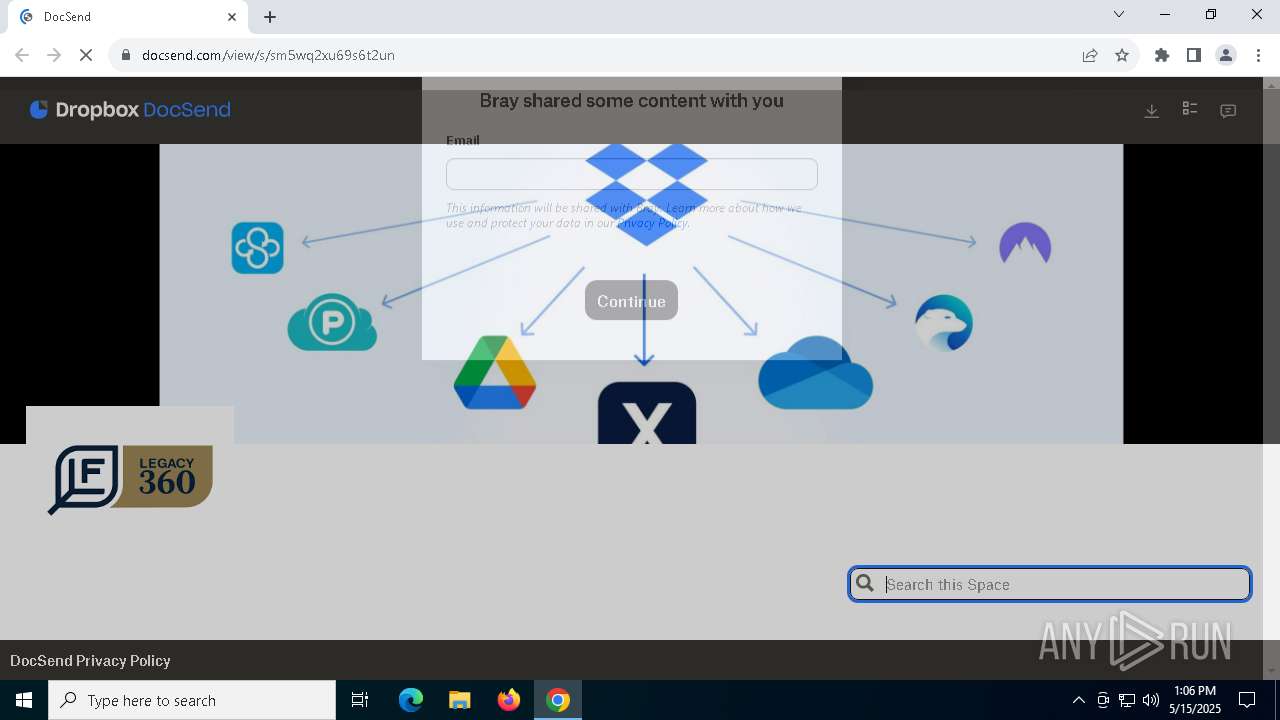
Task: Open the network tray icon
Action: tap(1127, 700)
